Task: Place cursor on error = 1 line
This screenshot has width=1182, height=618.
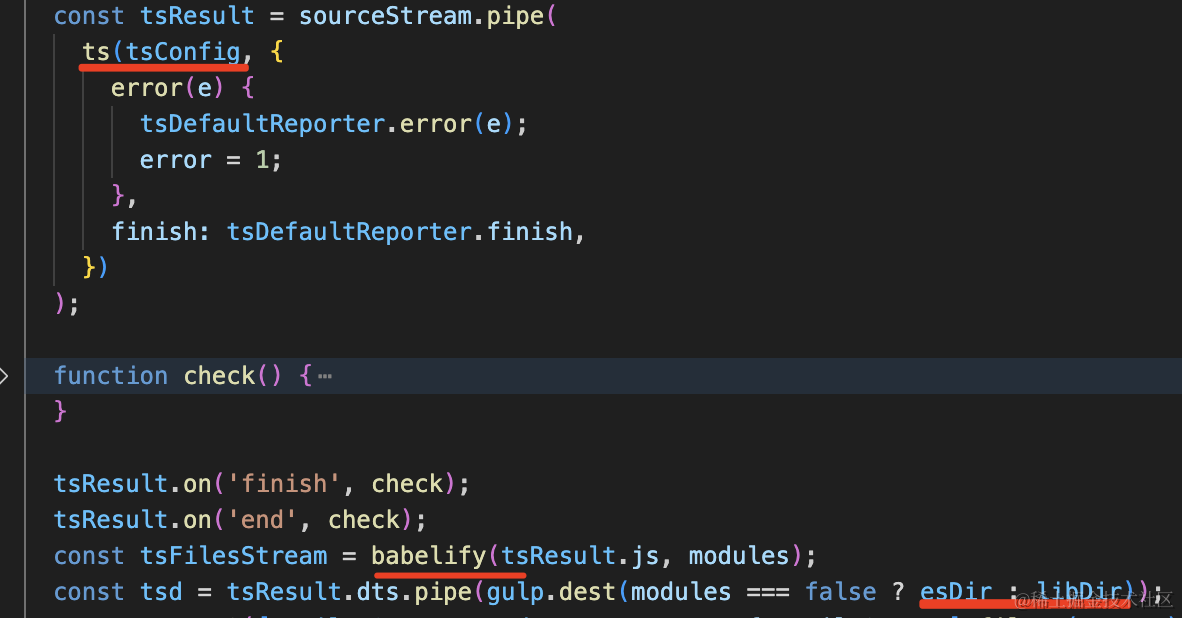Action: click(x=210, y=160)
